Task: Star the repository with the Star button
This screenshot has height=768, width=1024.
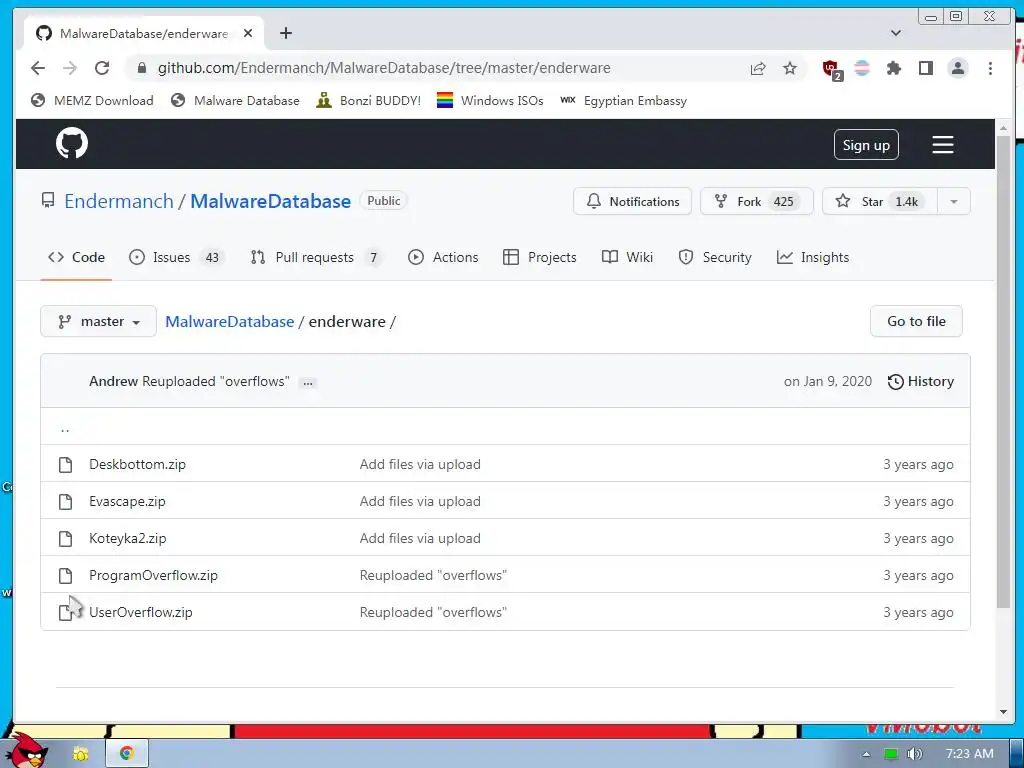Action: point(880,201)
